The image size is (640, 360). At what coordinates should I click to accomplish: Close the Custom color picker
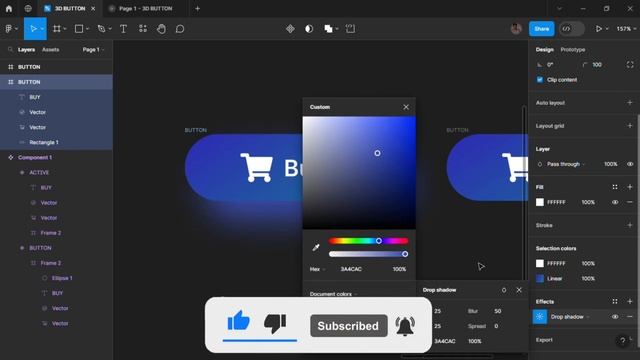(406, 107)
